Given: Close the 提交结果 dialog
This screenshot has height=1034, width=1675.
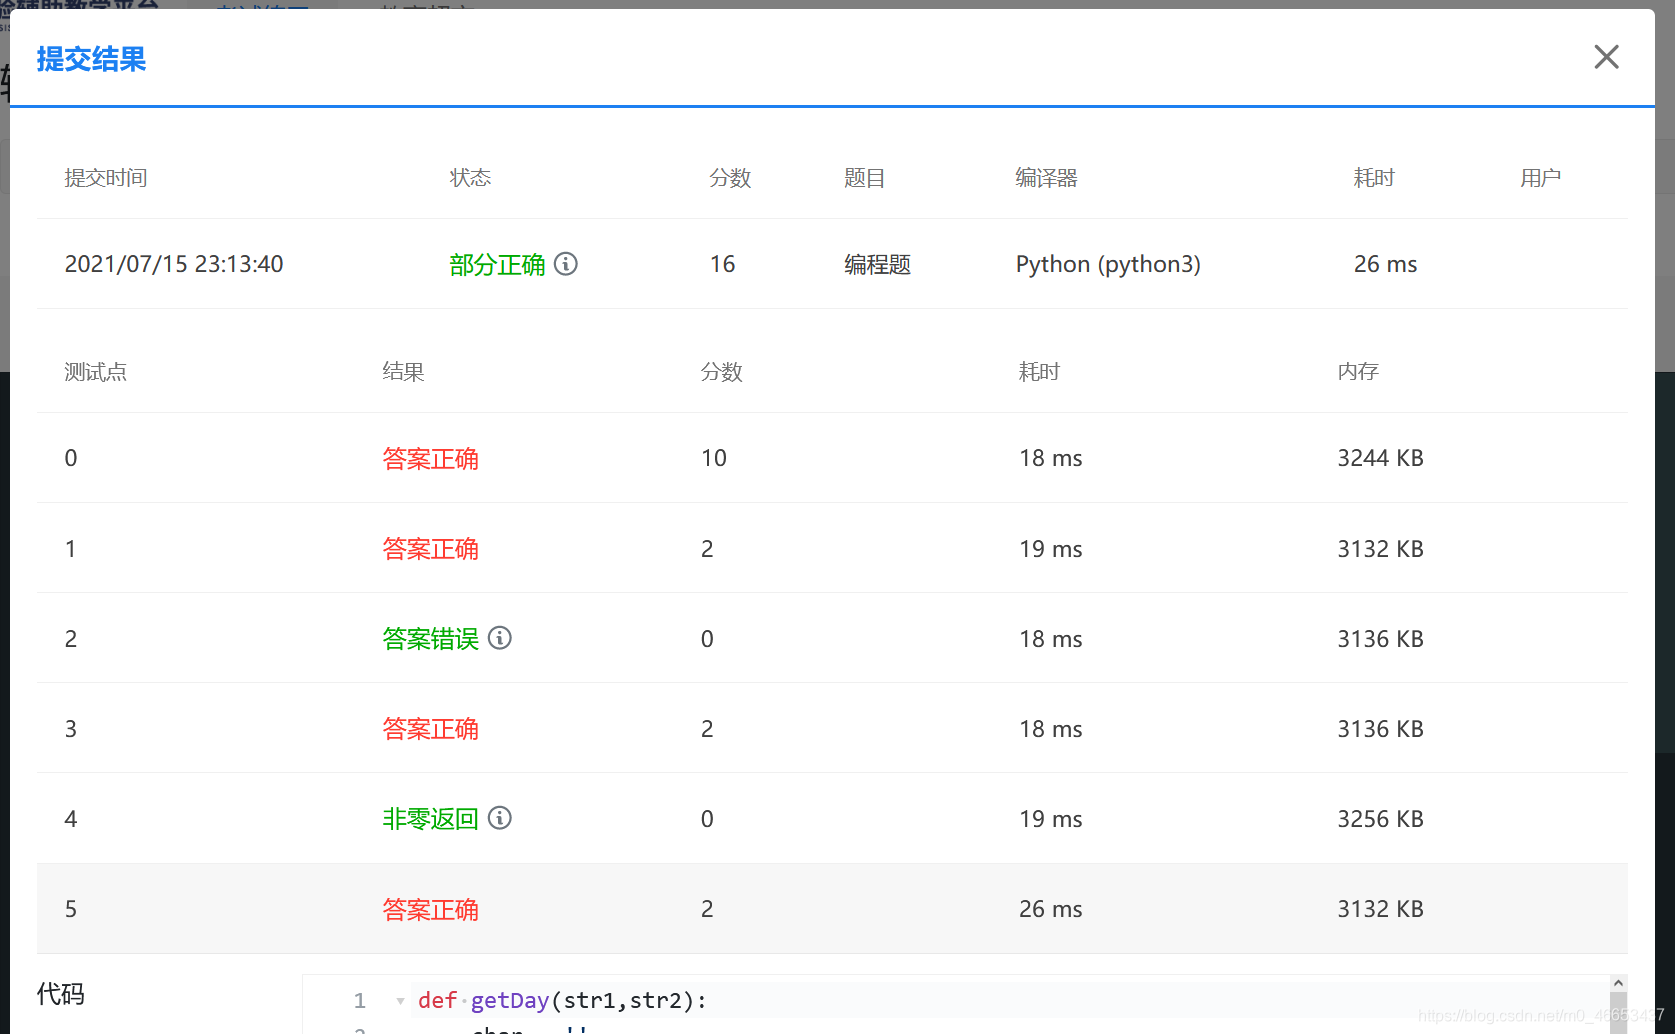Looking at the screenshot, I should tap(1606, 57).
